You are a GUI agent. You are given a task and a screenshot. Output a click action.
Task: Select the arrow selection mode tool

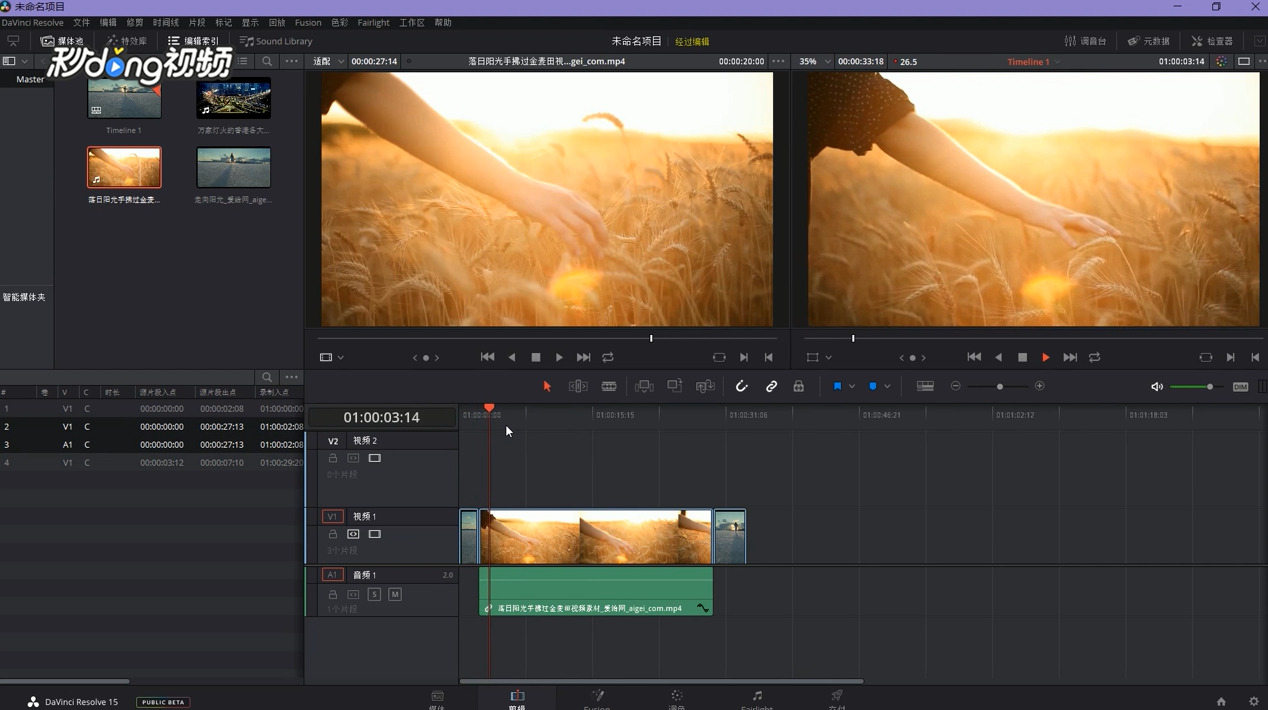[x=547, y=387]
